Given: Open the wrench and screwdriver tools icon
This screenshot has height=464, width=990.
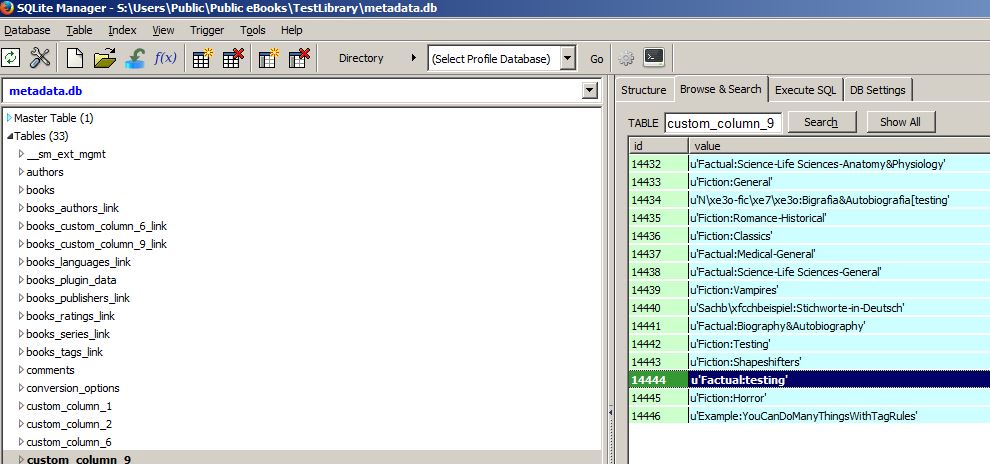Looking at the screenshot, I should [40, 58].
